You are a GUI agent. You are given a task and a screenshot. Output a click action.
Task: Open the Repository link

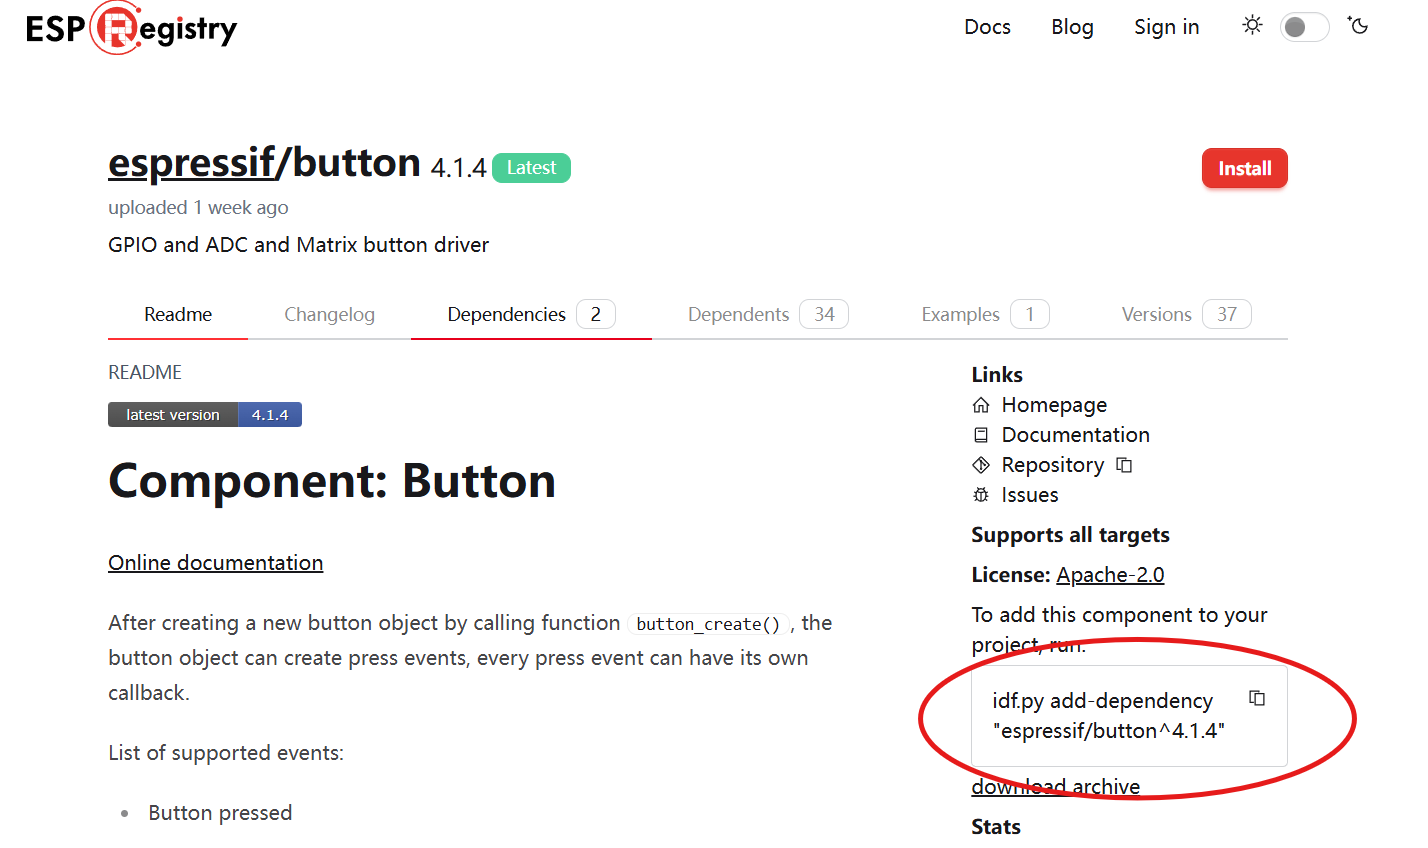(x=1053, y=465)
